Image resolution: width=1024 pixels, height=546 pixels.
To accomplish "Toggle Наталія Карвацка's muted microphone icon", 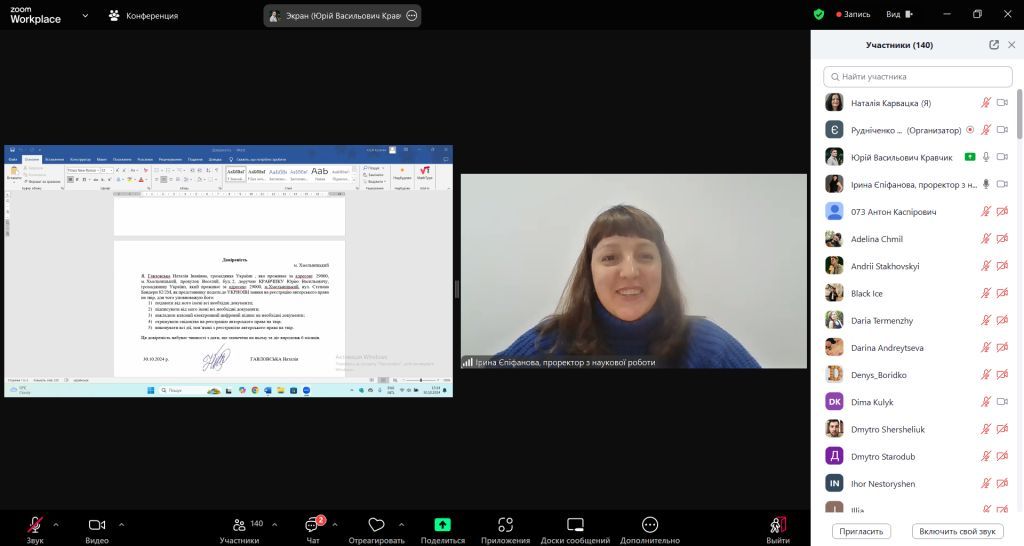I will 985,103.
